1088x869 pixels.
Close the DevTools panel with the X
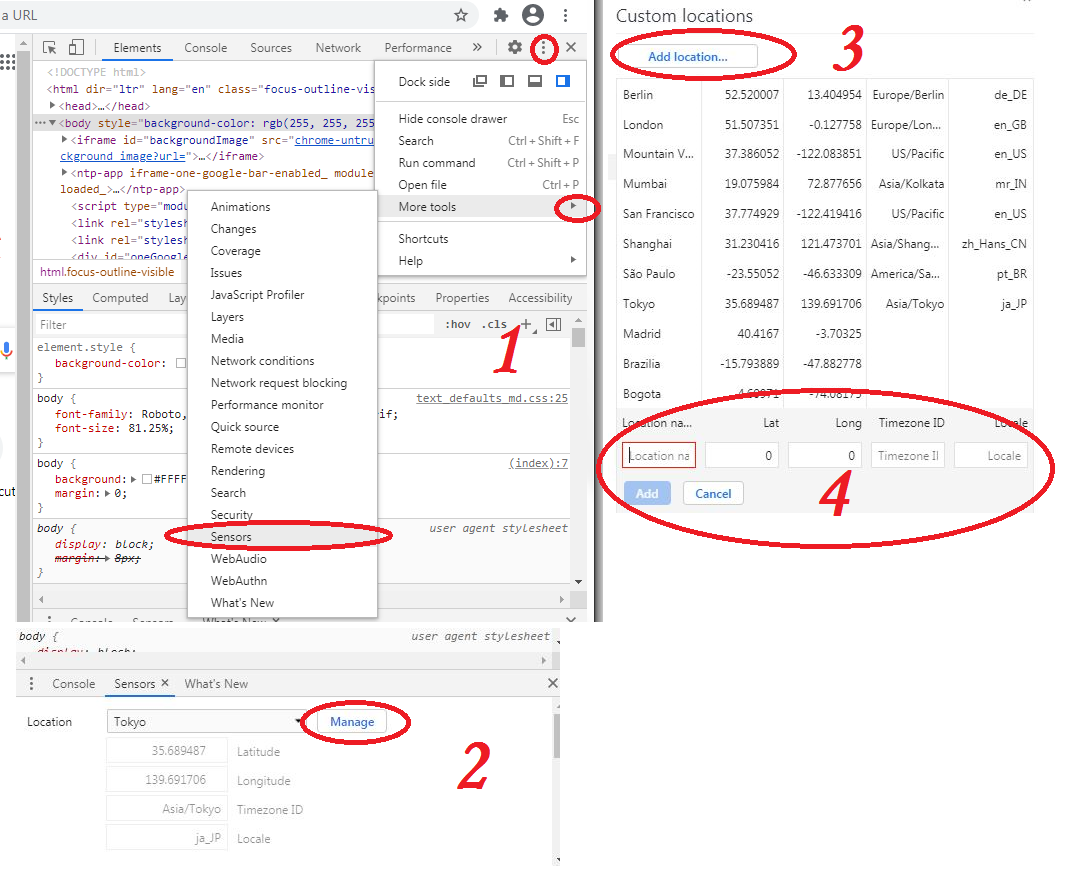coord(571,47)
